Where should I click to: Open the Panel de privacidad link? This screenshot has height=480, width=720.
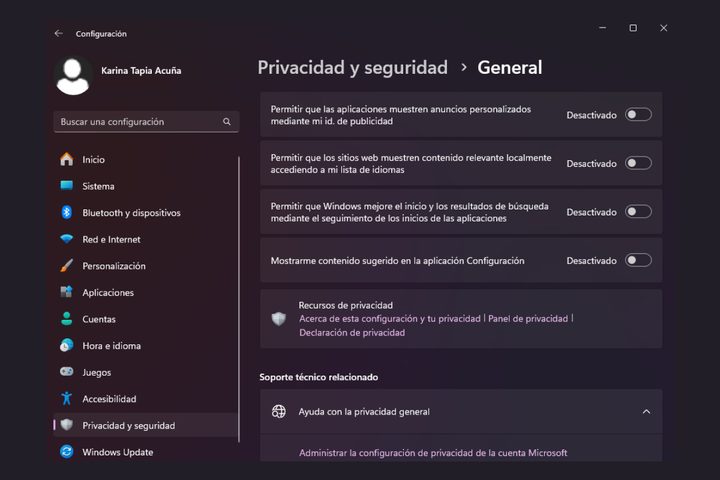tap(528, 318)
